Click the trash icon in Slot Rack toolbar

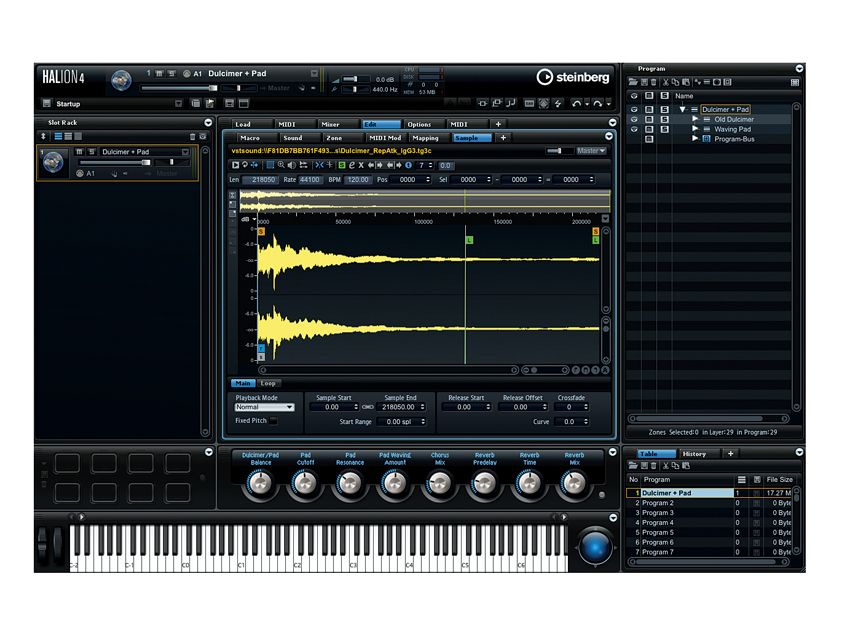point(192,137)
